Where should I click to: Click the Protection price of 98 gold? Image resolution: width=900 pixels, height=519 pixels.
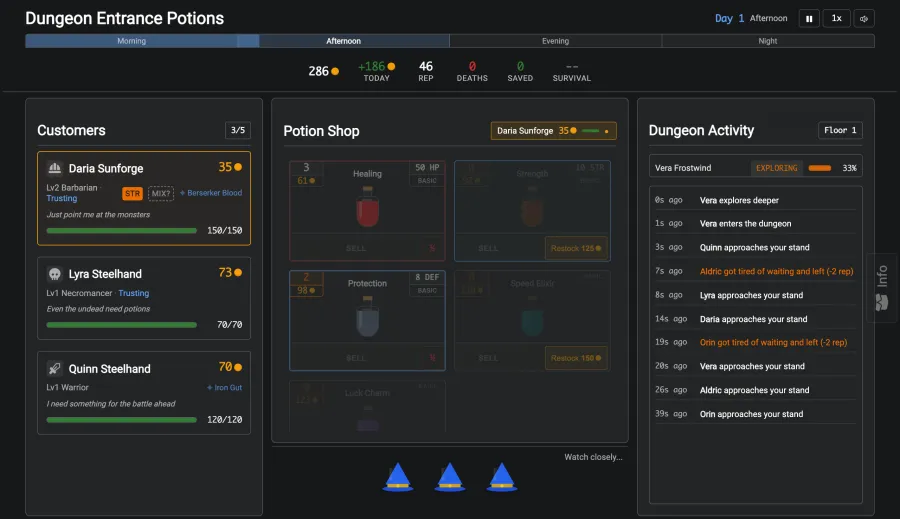pyautogui.click(x=306, y=290)
